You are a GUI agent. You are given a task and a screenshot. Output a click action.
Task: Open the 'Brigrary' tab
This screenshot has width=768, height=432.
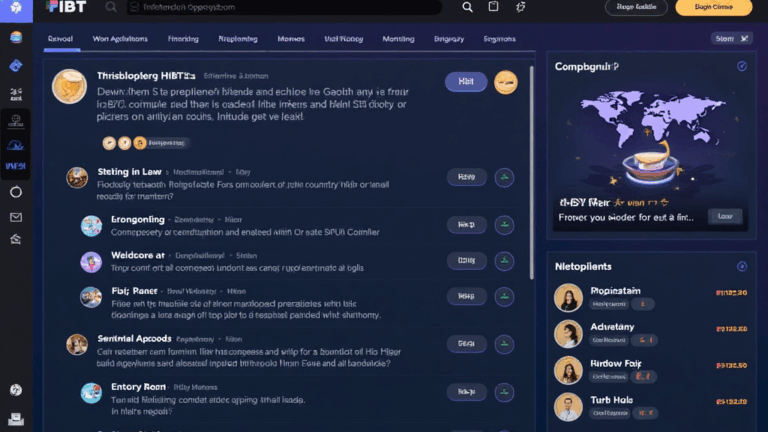(x=449, y=39)
